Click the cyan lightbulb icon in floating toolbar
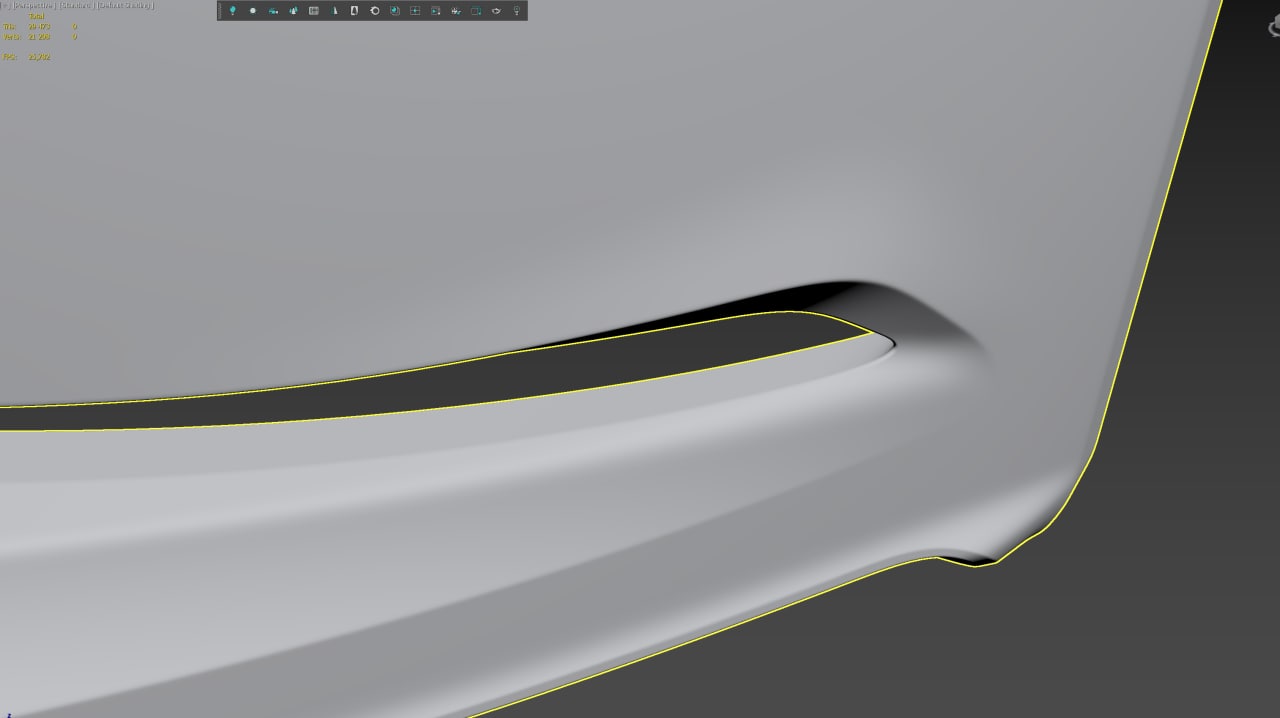The height and width of the screenshot is (718, 1280). [x=233, y=10]
